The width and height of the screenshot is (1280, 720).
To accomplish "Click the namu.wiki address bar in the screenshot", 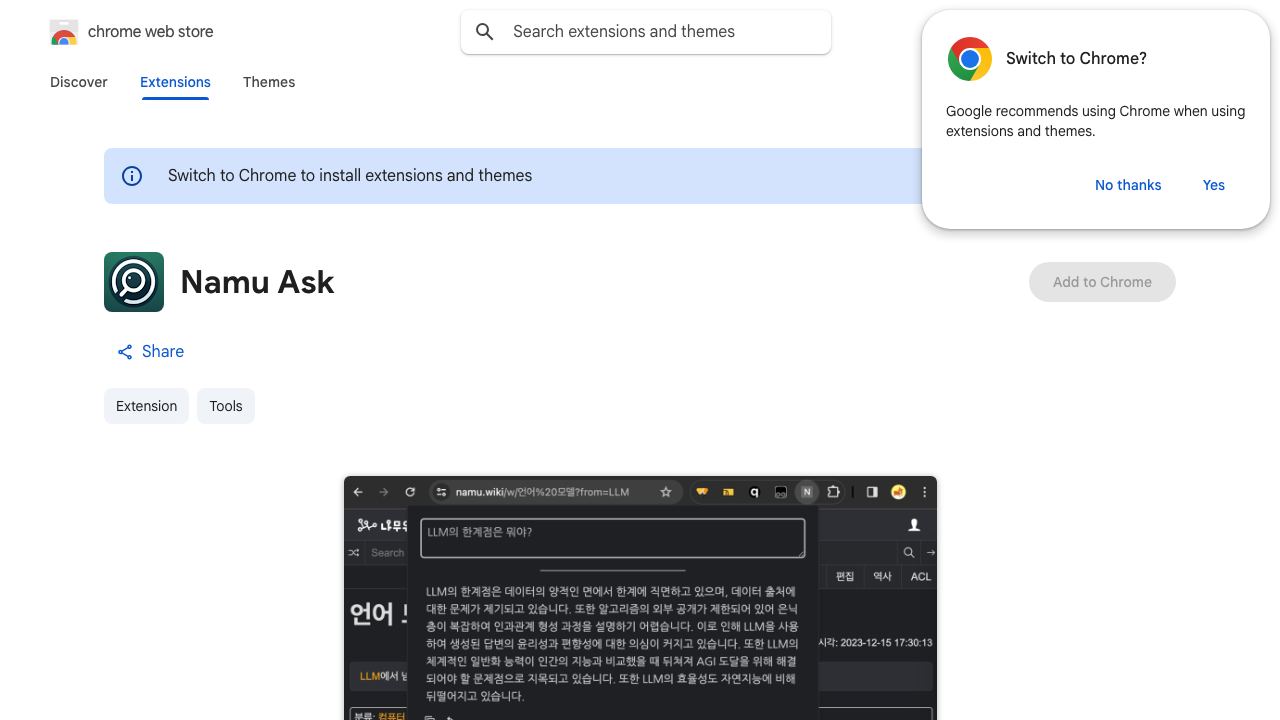I will [555, 492].
